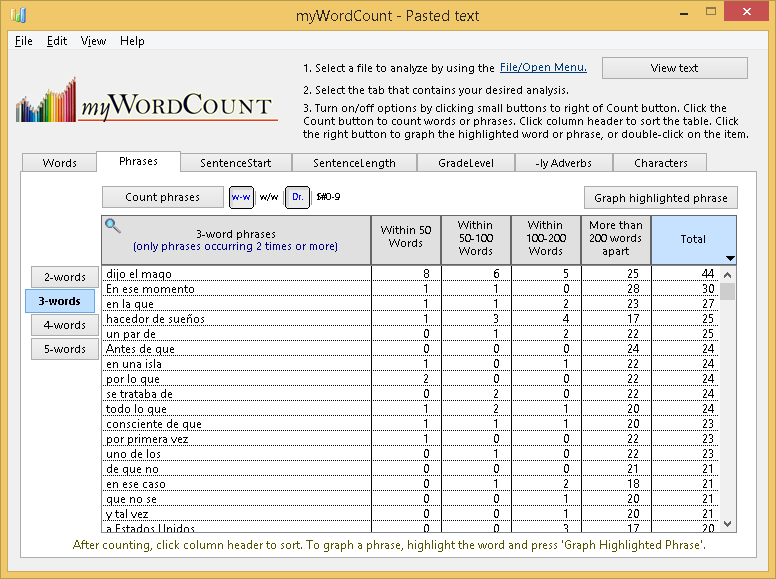776x579 pixels.
Task: Click the magnifying glass search icon
Action: pos(114,226)
